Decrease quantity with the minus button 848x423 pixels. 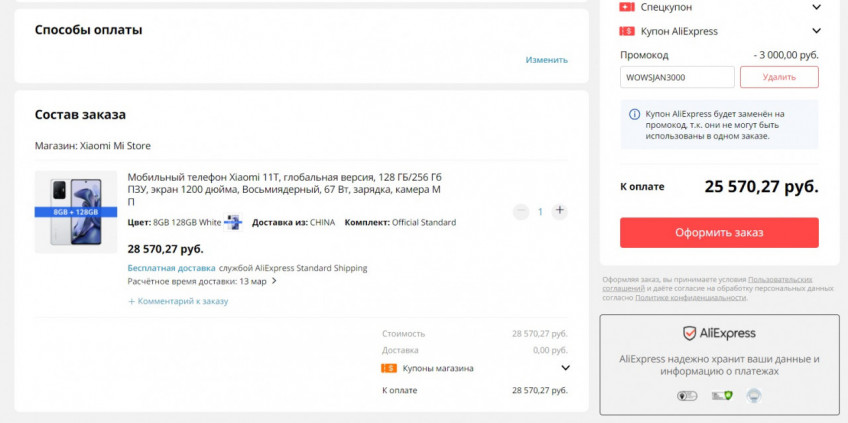tap(520, 212)
